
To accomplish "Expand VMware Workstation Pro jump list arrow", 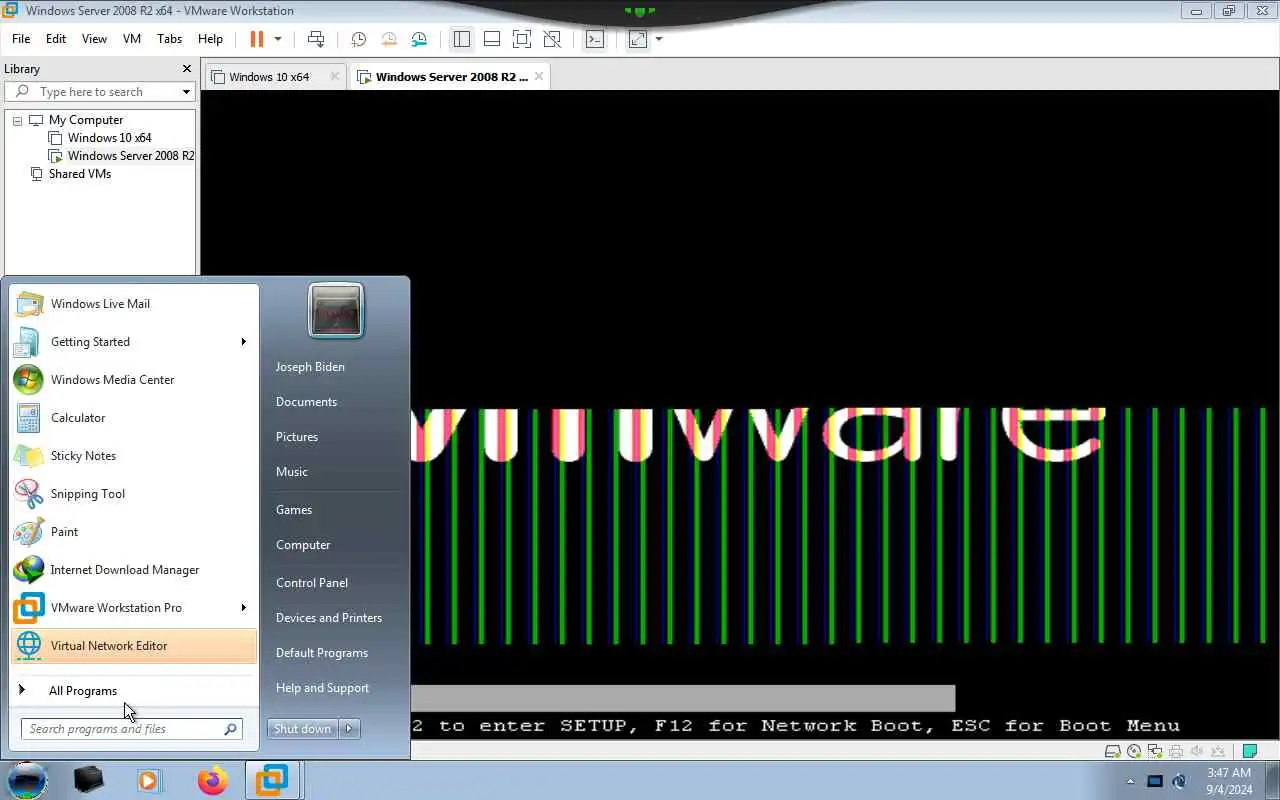I will 243,608.
